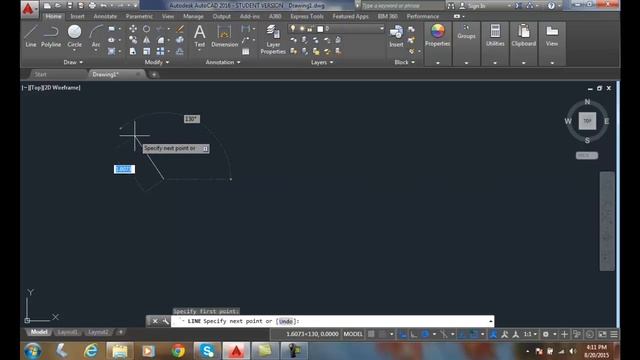The height and width of the screenshot is (360, 640).
Task: Click the keyword search input field
Action: (x=402, y=6)
